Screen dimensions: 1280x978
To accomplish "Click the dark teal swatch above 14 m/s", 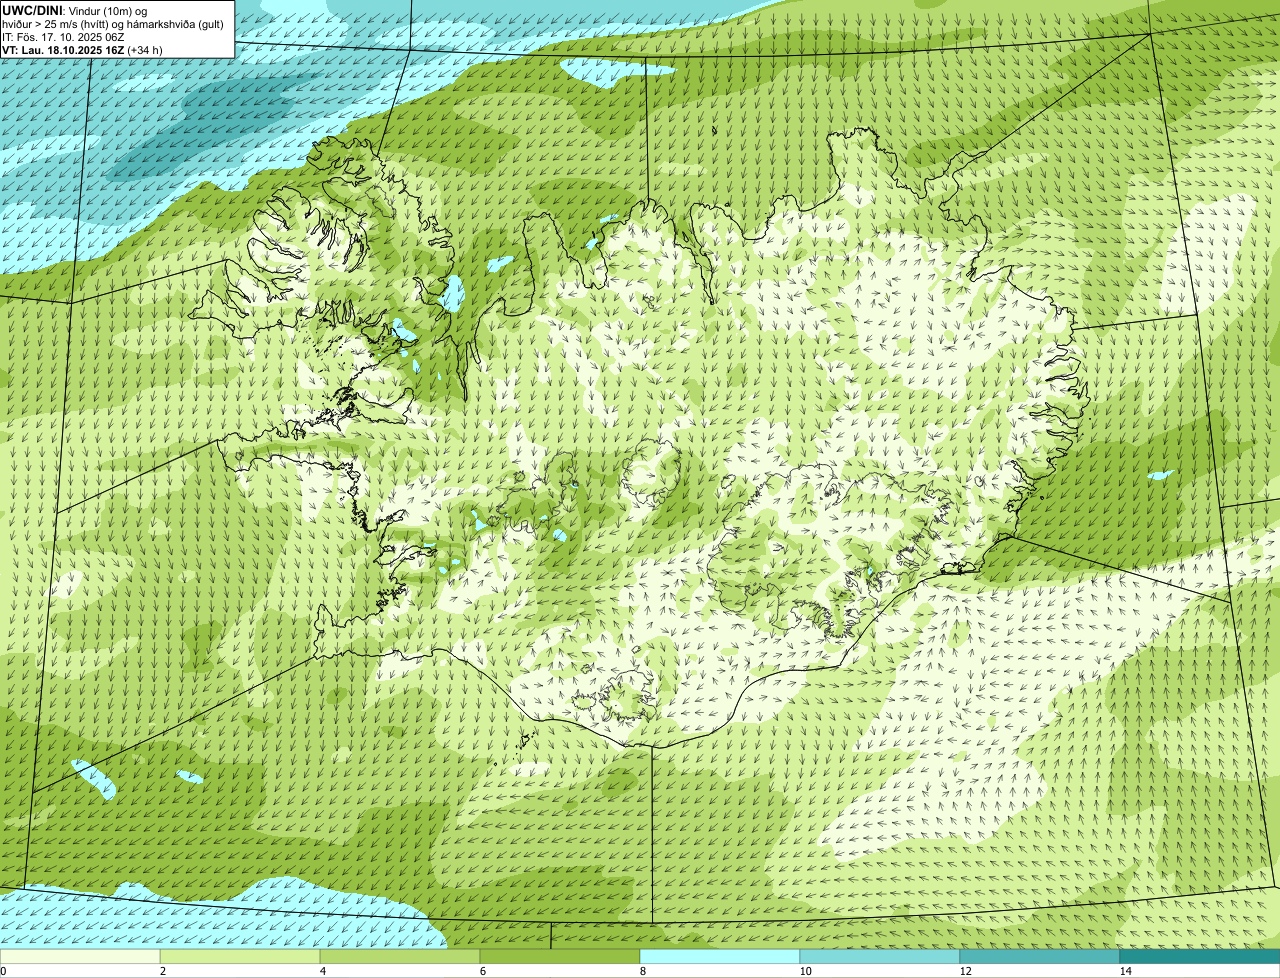I will (x=1200, y=957).
